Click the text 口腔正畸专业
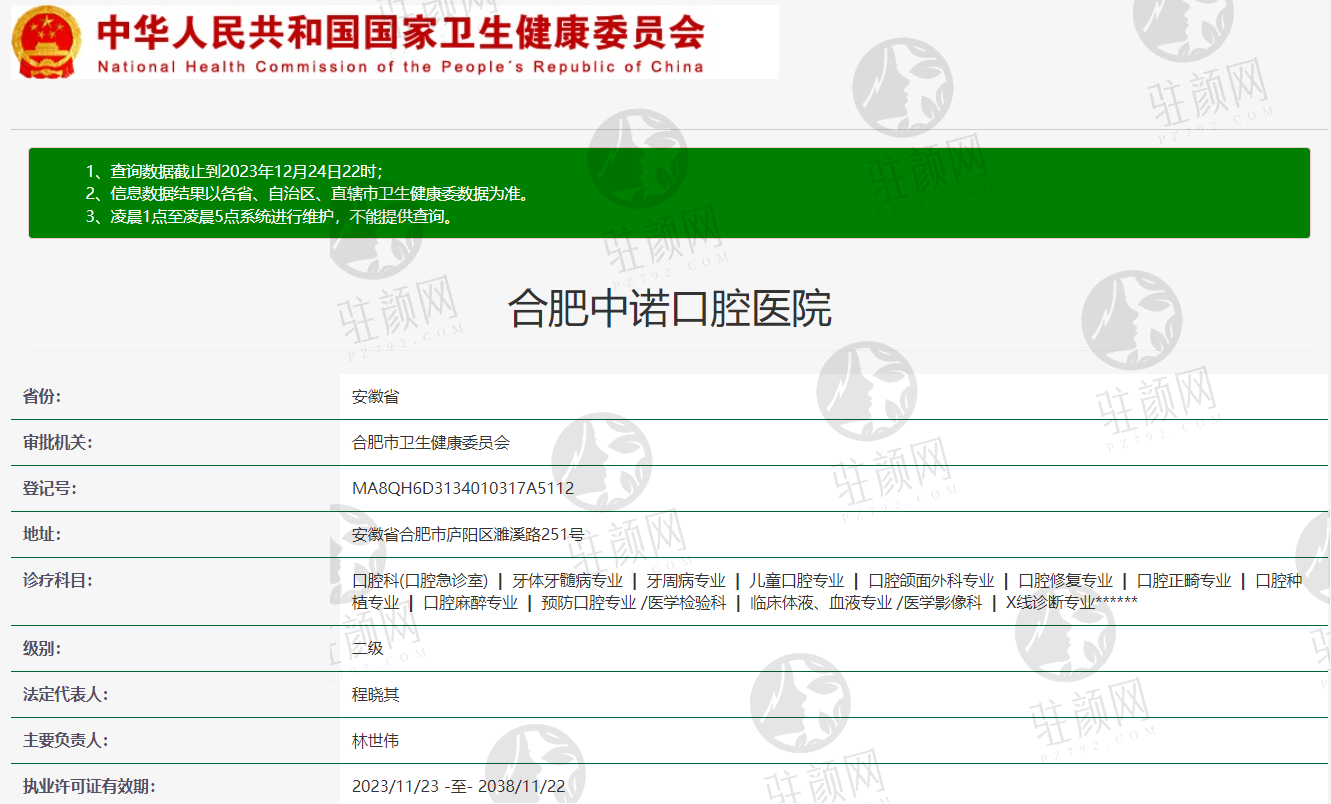Viewport: 1331px width, 804px height. pos(1184,581)
